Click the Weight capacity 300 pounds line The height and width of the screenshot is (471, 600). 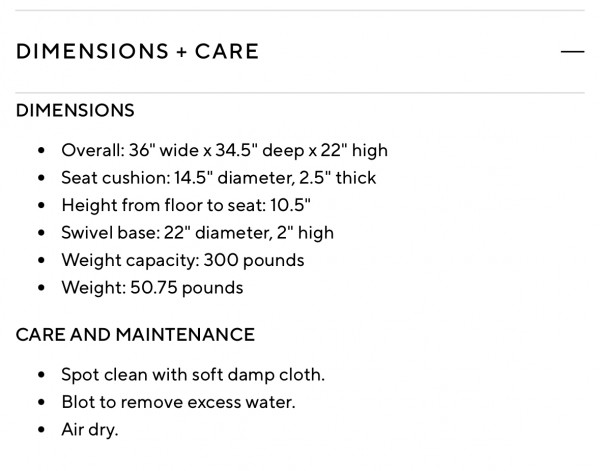click(182, 260)
